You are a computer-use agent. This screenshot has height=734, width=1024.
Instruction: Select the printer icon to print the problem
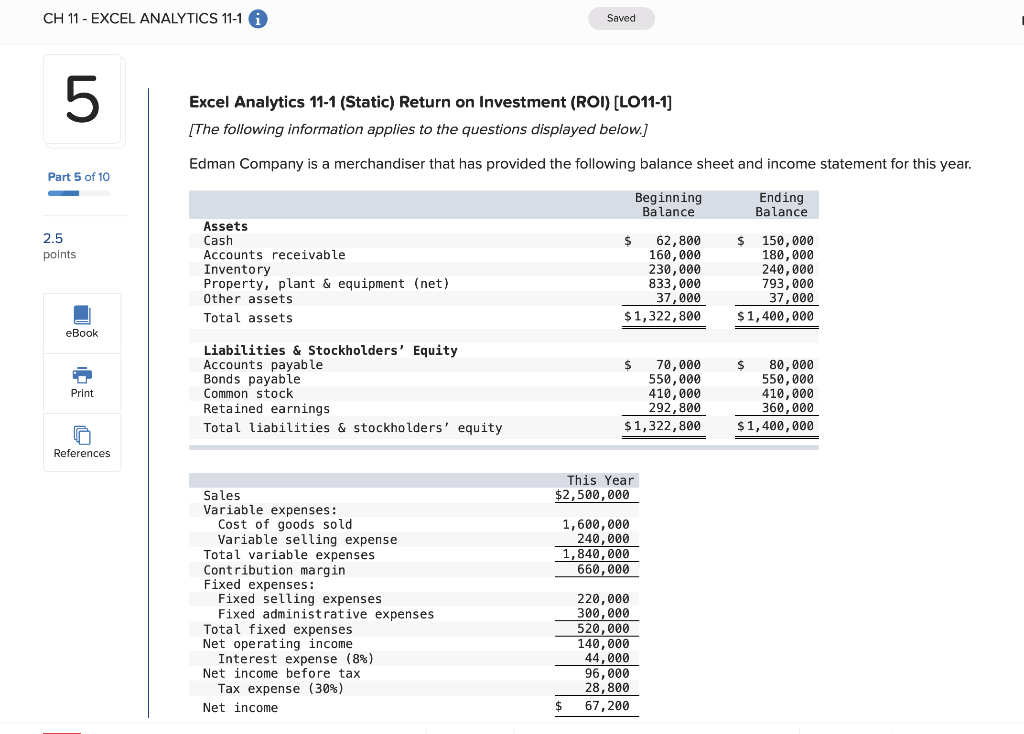click(x=81, y=376)
